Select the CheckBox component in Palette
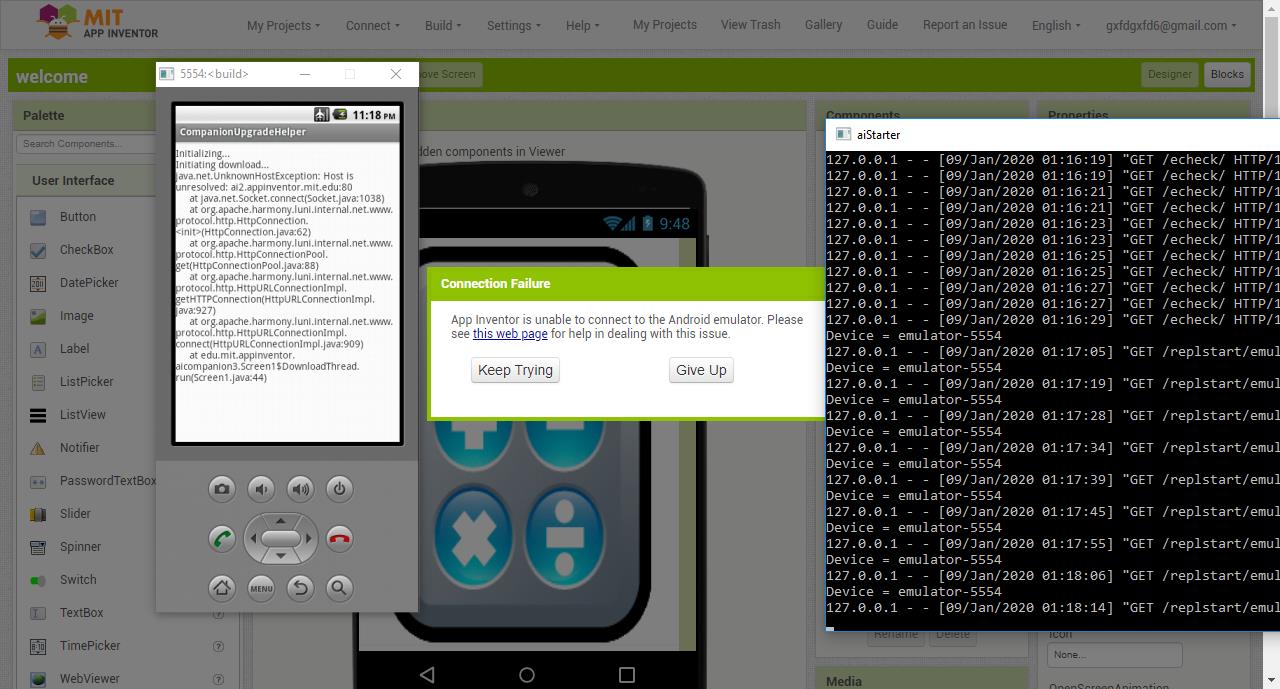The width and height of the screenshot is (1280, 689). tap(86, 250)
